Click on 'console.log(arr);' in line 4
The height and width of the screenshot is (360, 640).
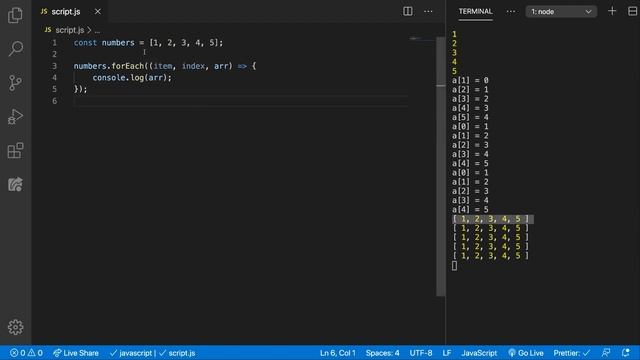(x=132, y=78)
